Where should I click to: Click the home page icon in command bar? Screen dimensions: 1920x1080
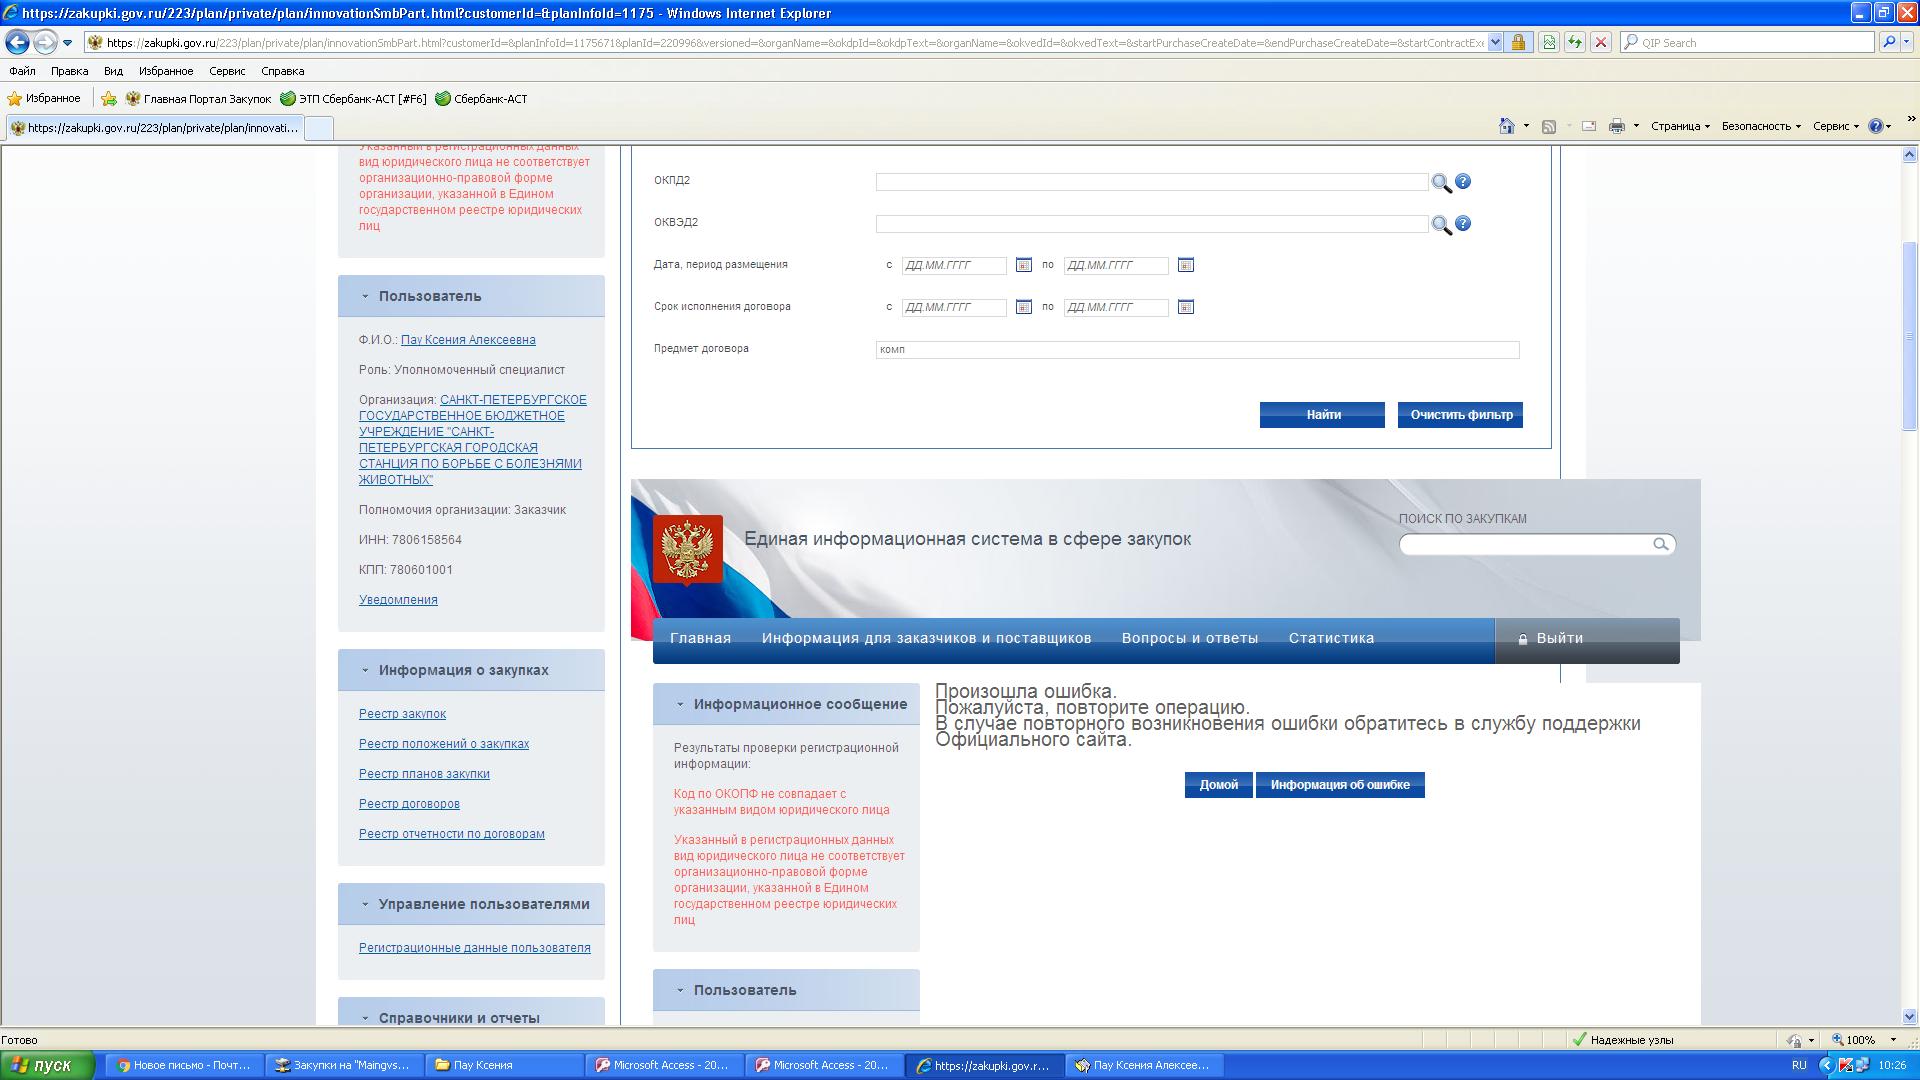coord(1507,126)
